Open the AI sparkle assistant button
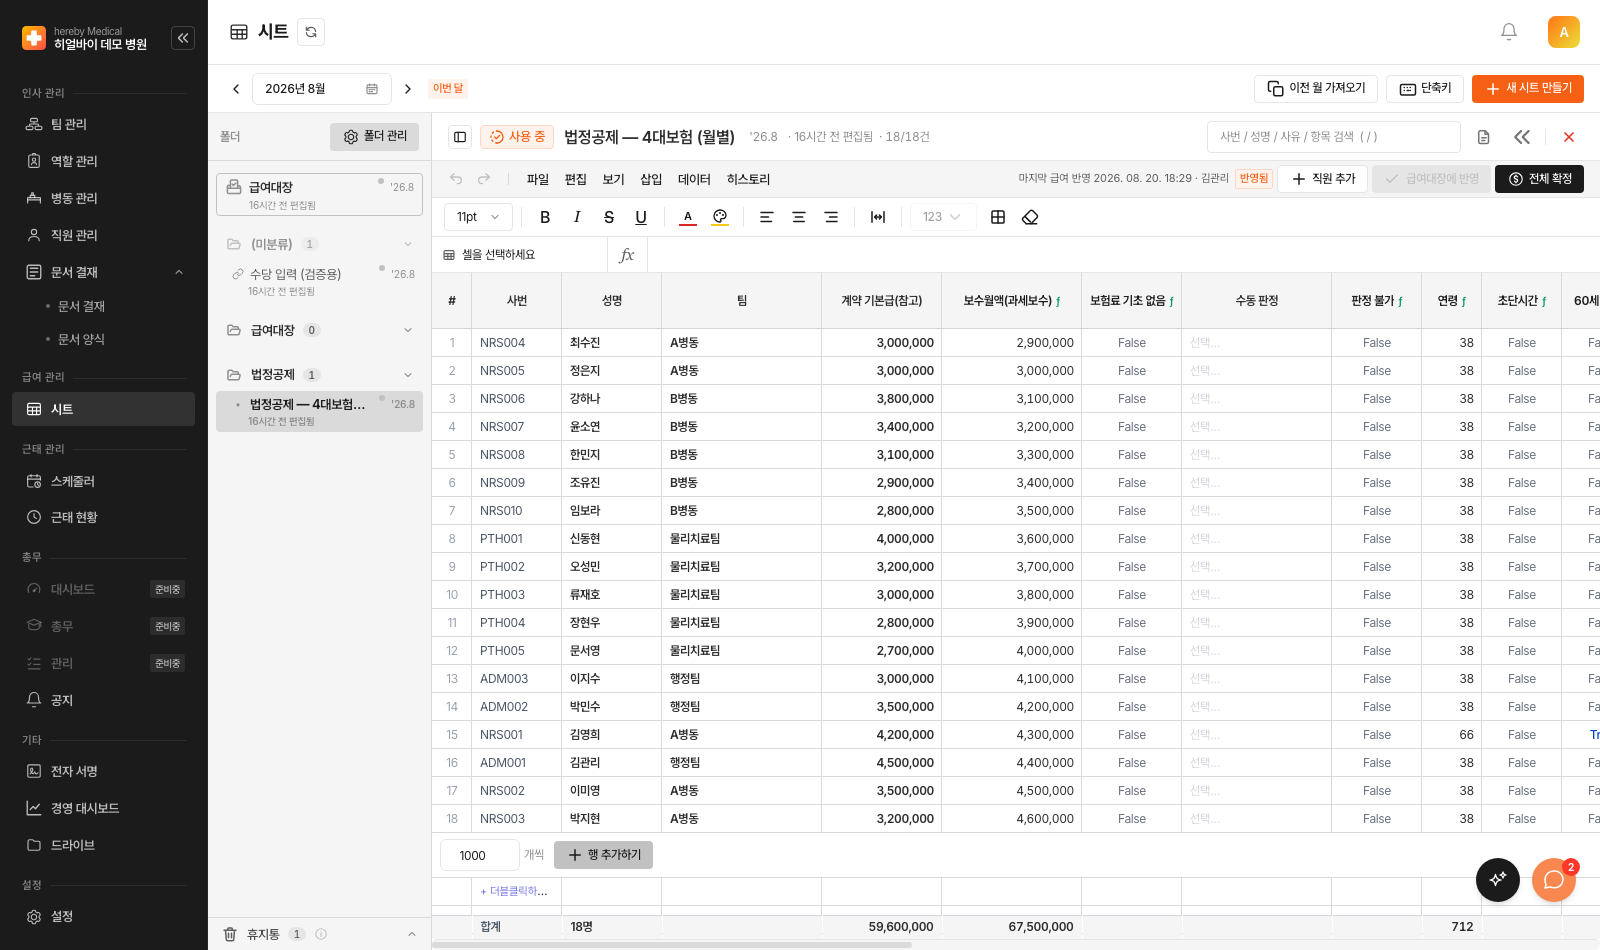The image size is (1600, 950). coord(1498,880)
